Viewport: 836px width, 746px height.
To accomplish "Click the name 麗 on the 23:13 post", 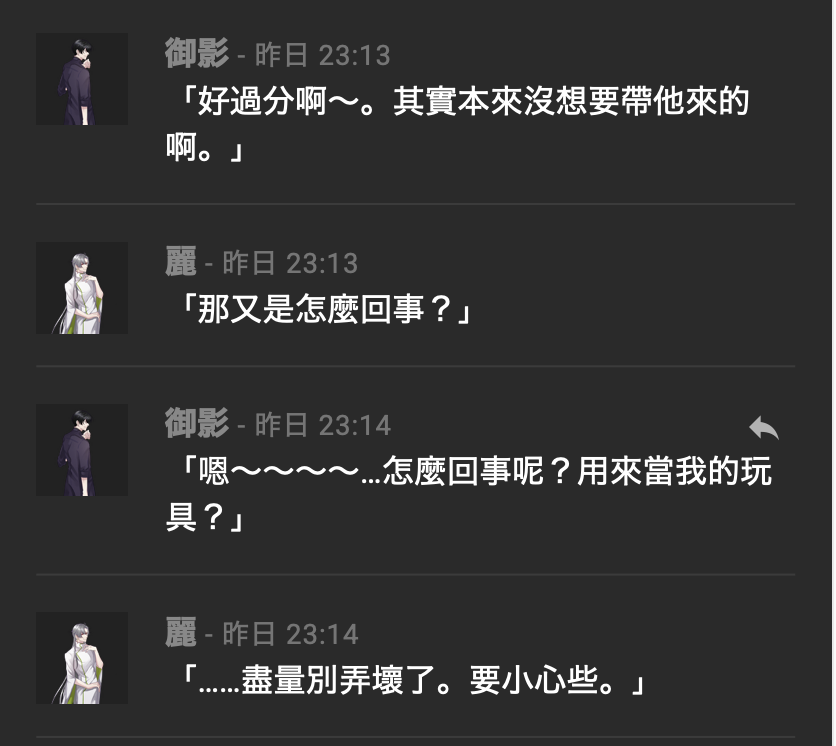I will [x=181, y=262].
